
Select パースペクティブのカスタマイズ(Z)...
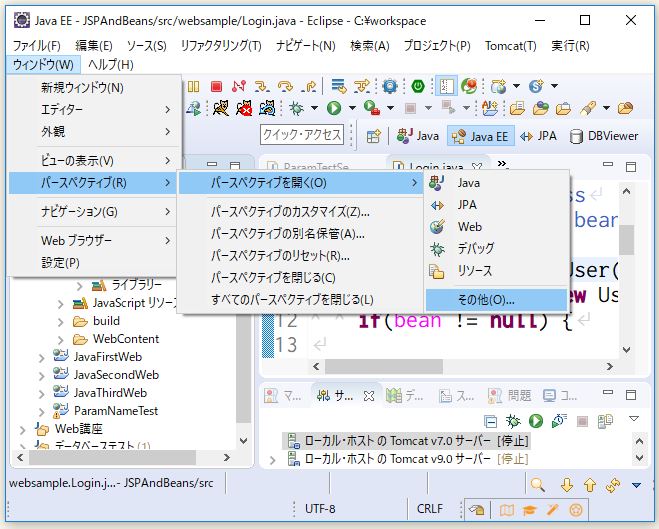click(301, 212)
